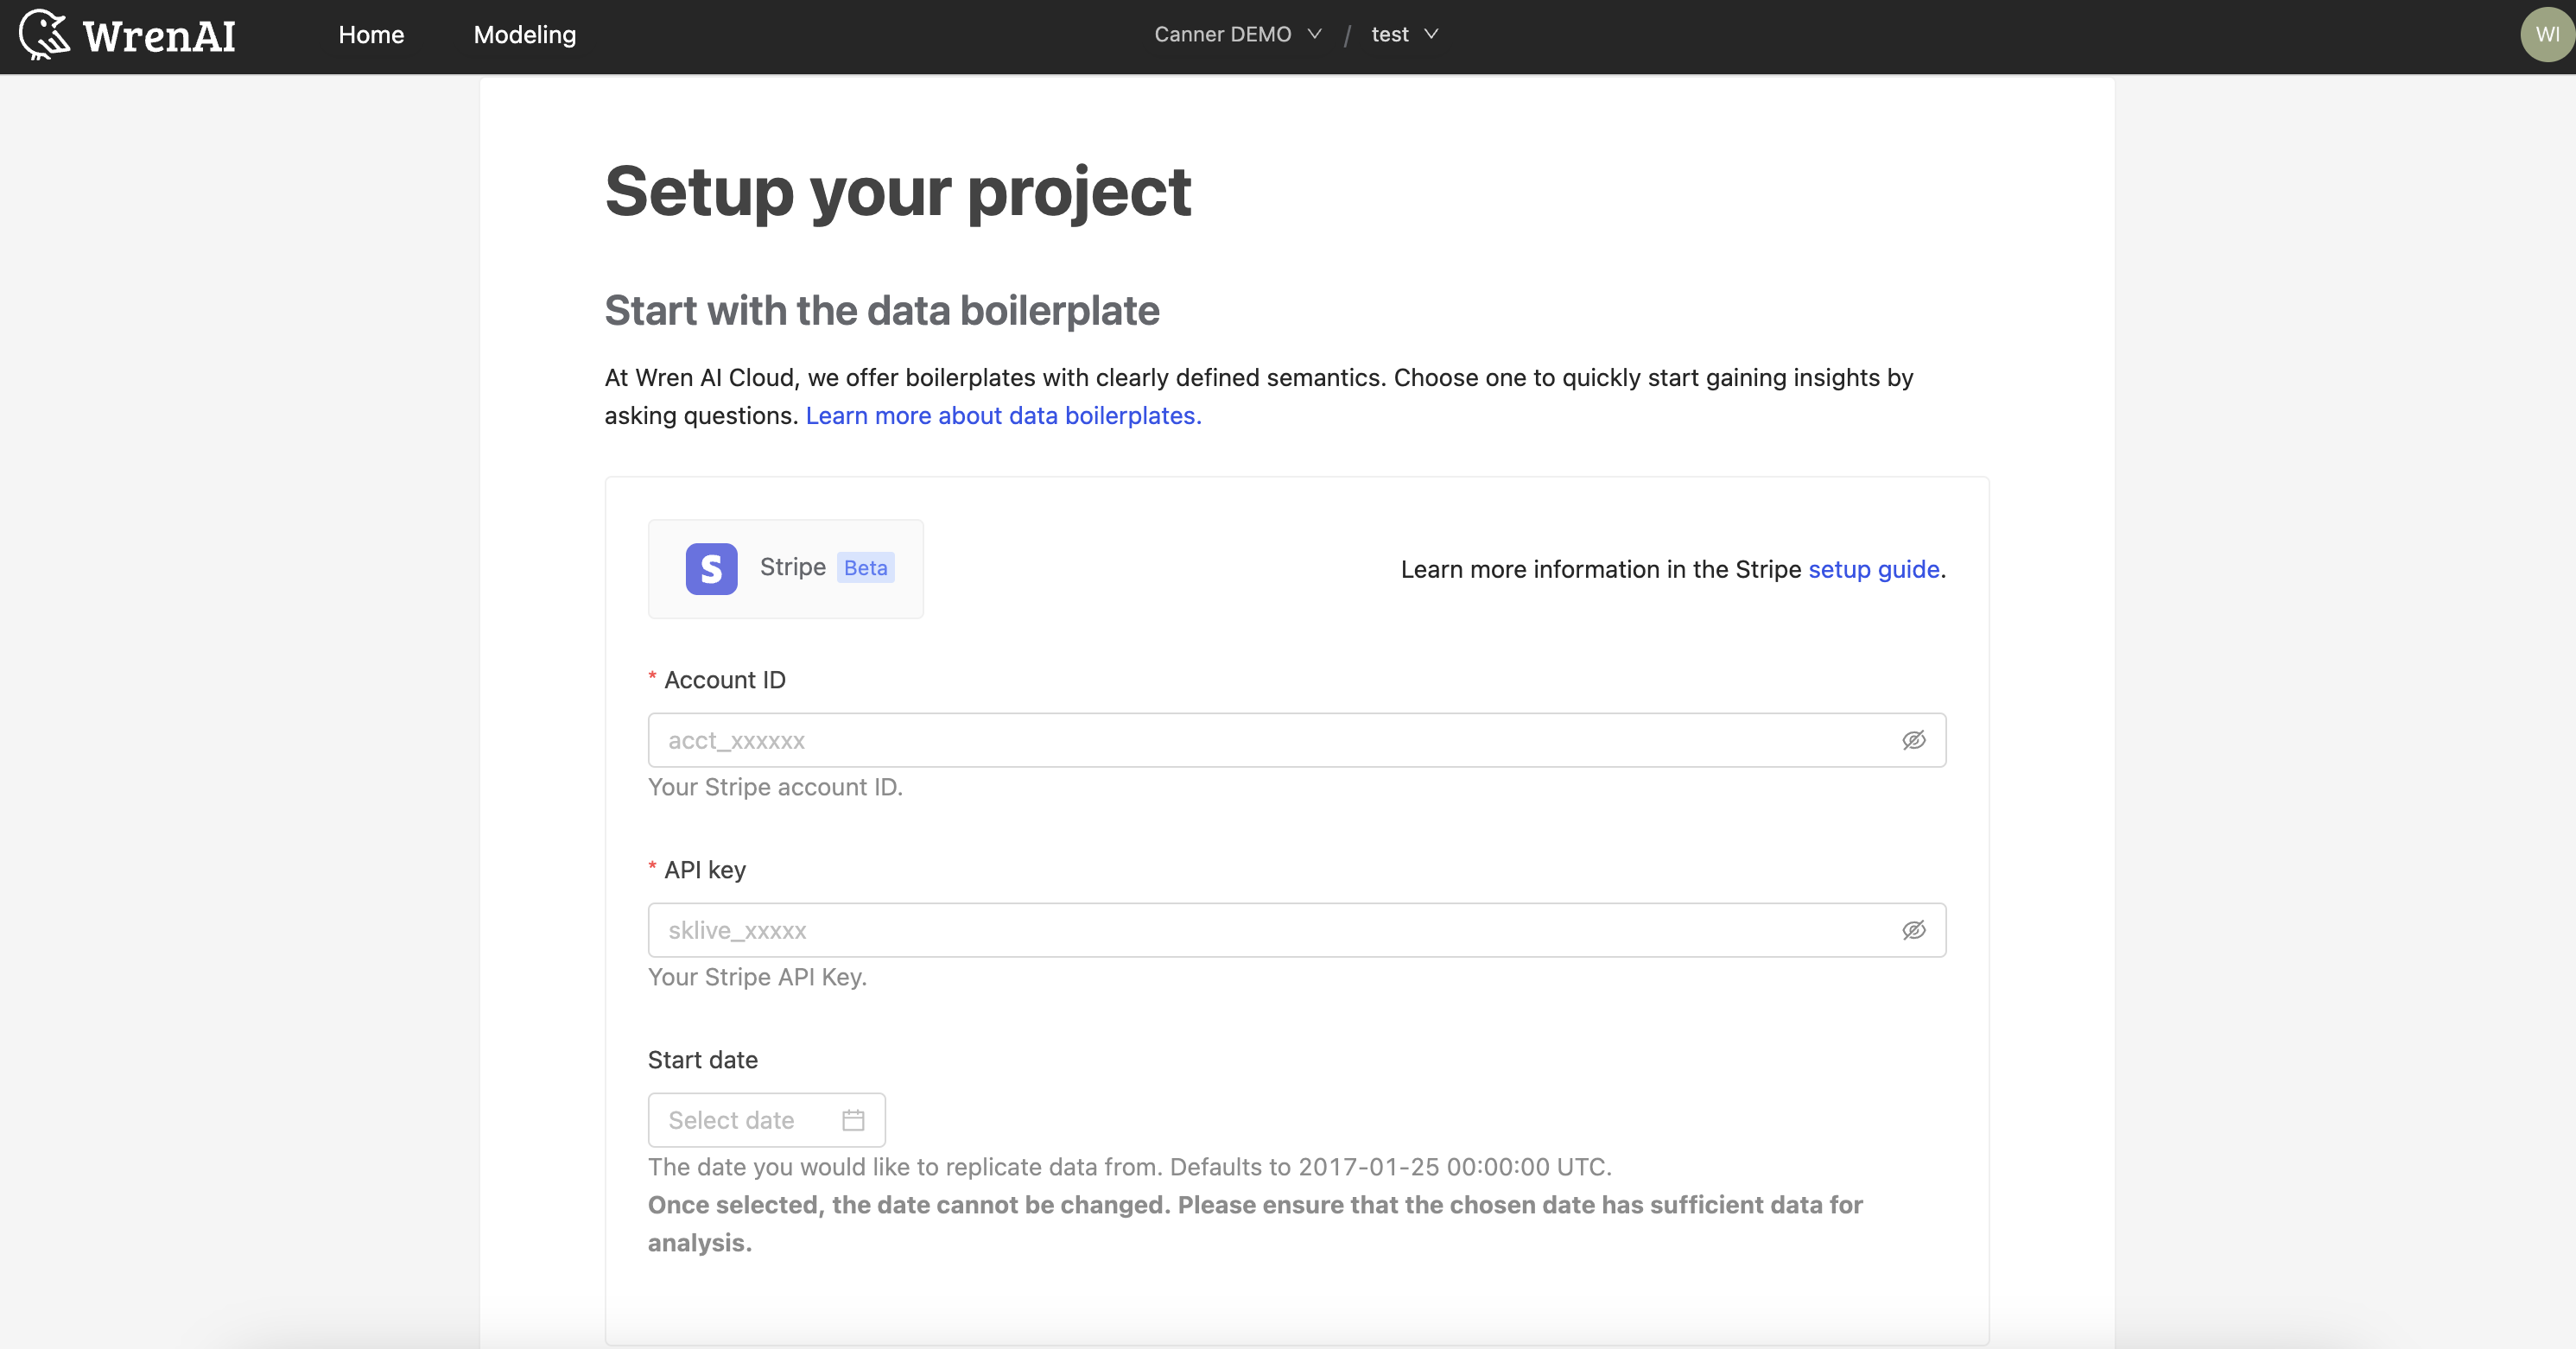The image size is (2576, 1349).
Task: Open the Start date picker field
Action: point(766,1120)
